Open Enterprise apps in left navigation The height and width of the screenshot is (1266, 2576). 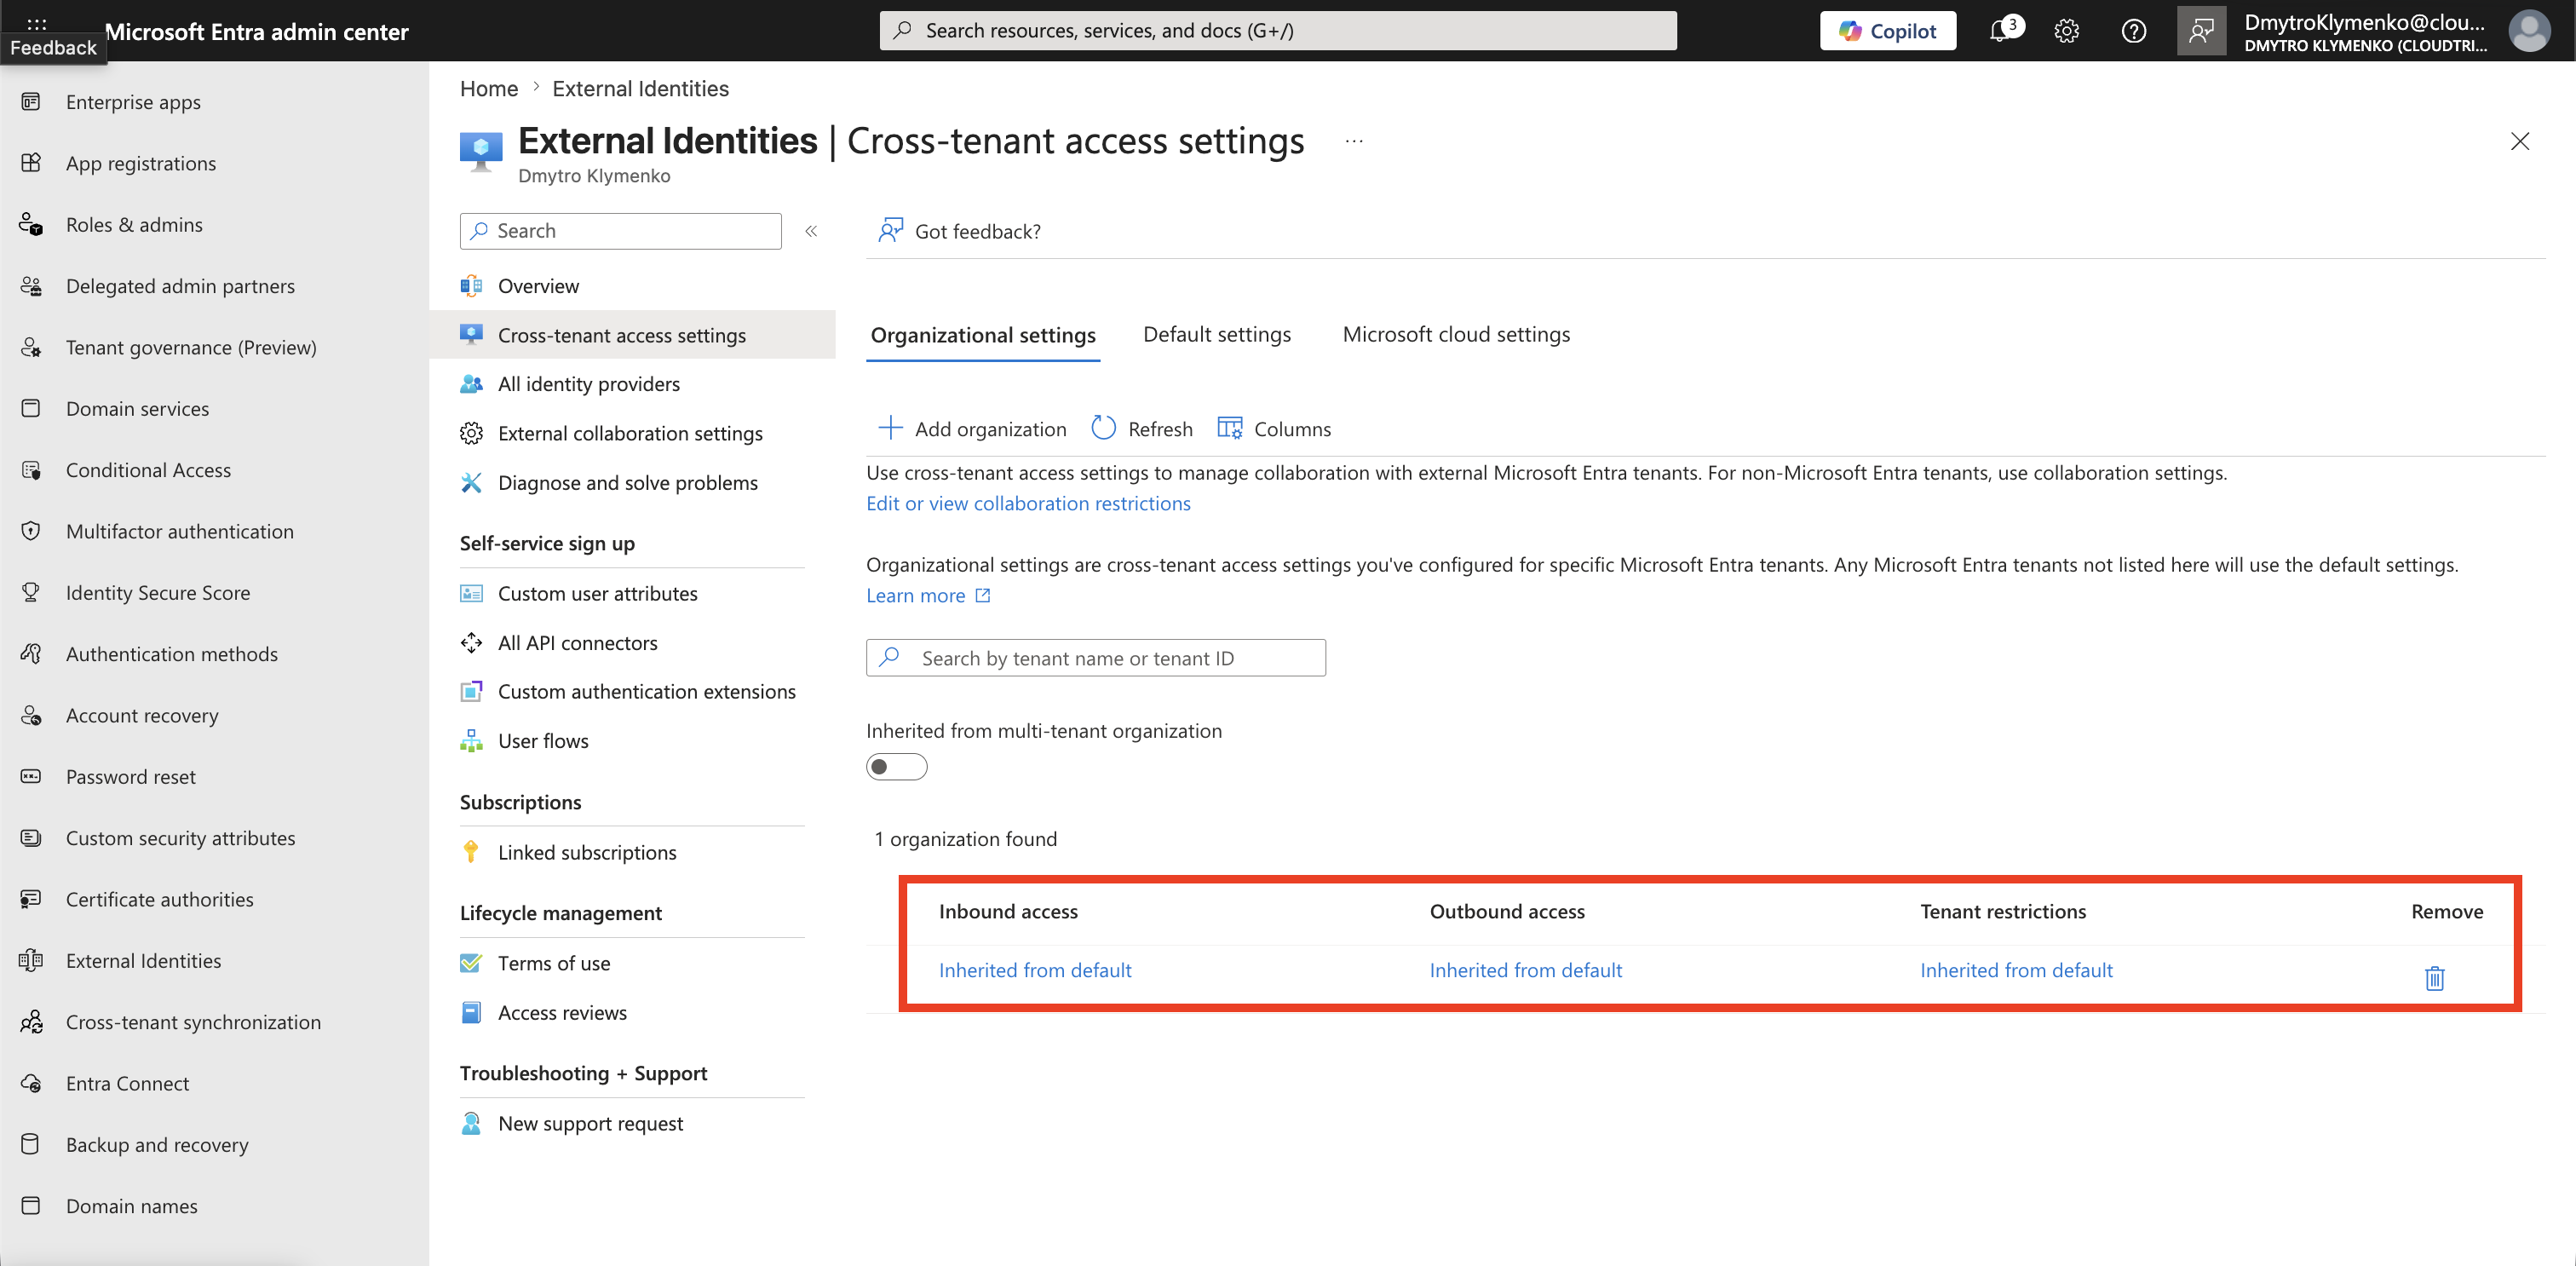pos(133,102)
